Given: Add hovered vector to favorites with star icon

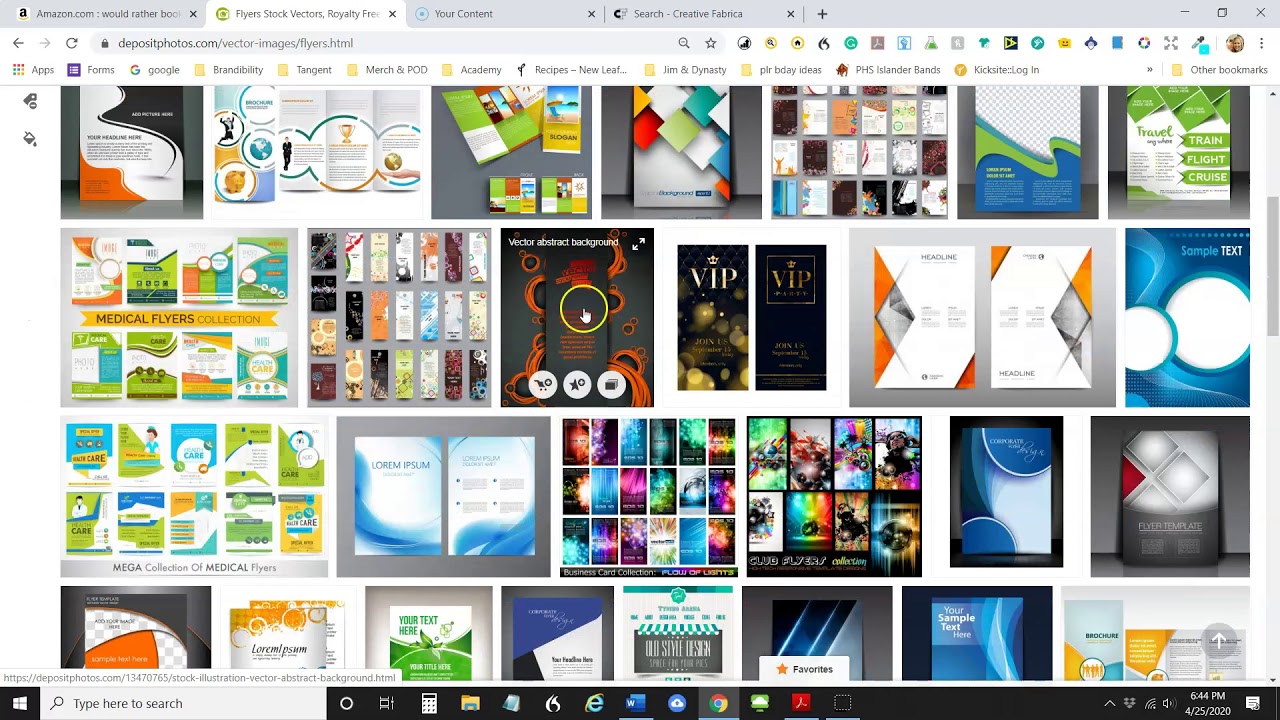Looking at the screenshot, I should [x=577, y=384].
